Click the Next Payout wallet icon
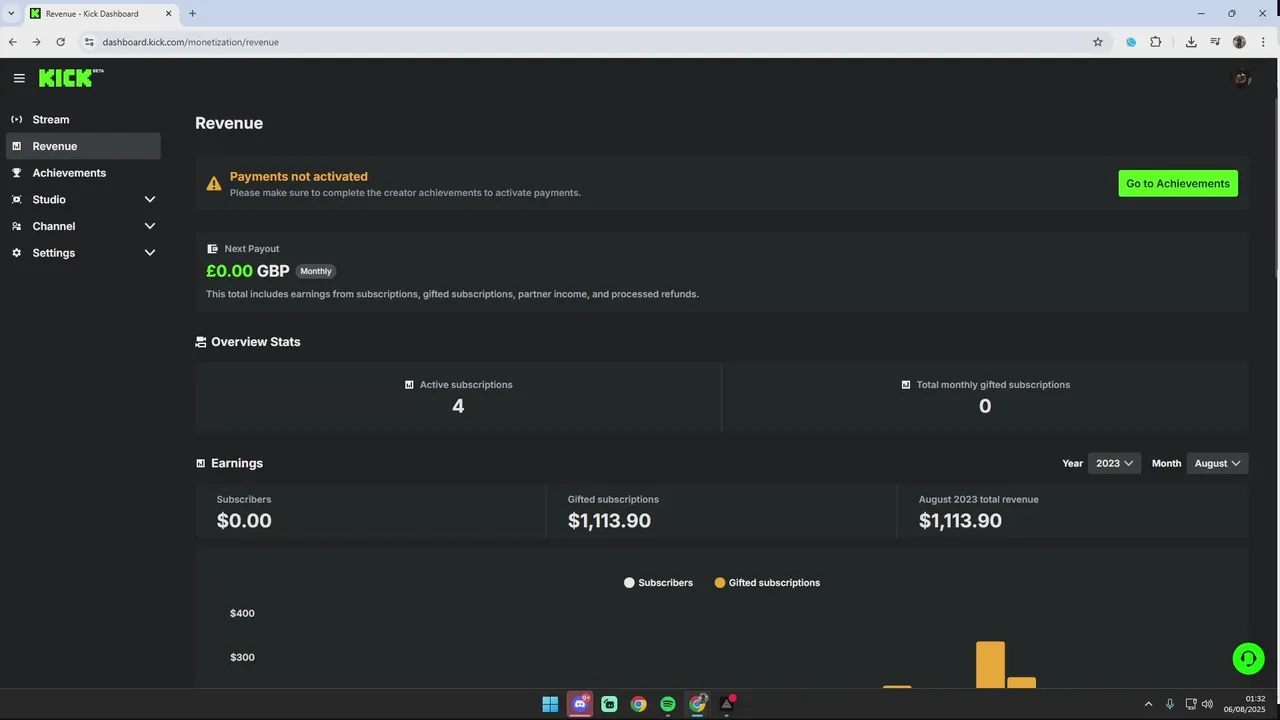Screen dimensions: 1280x720 click(x=212, y=249)
